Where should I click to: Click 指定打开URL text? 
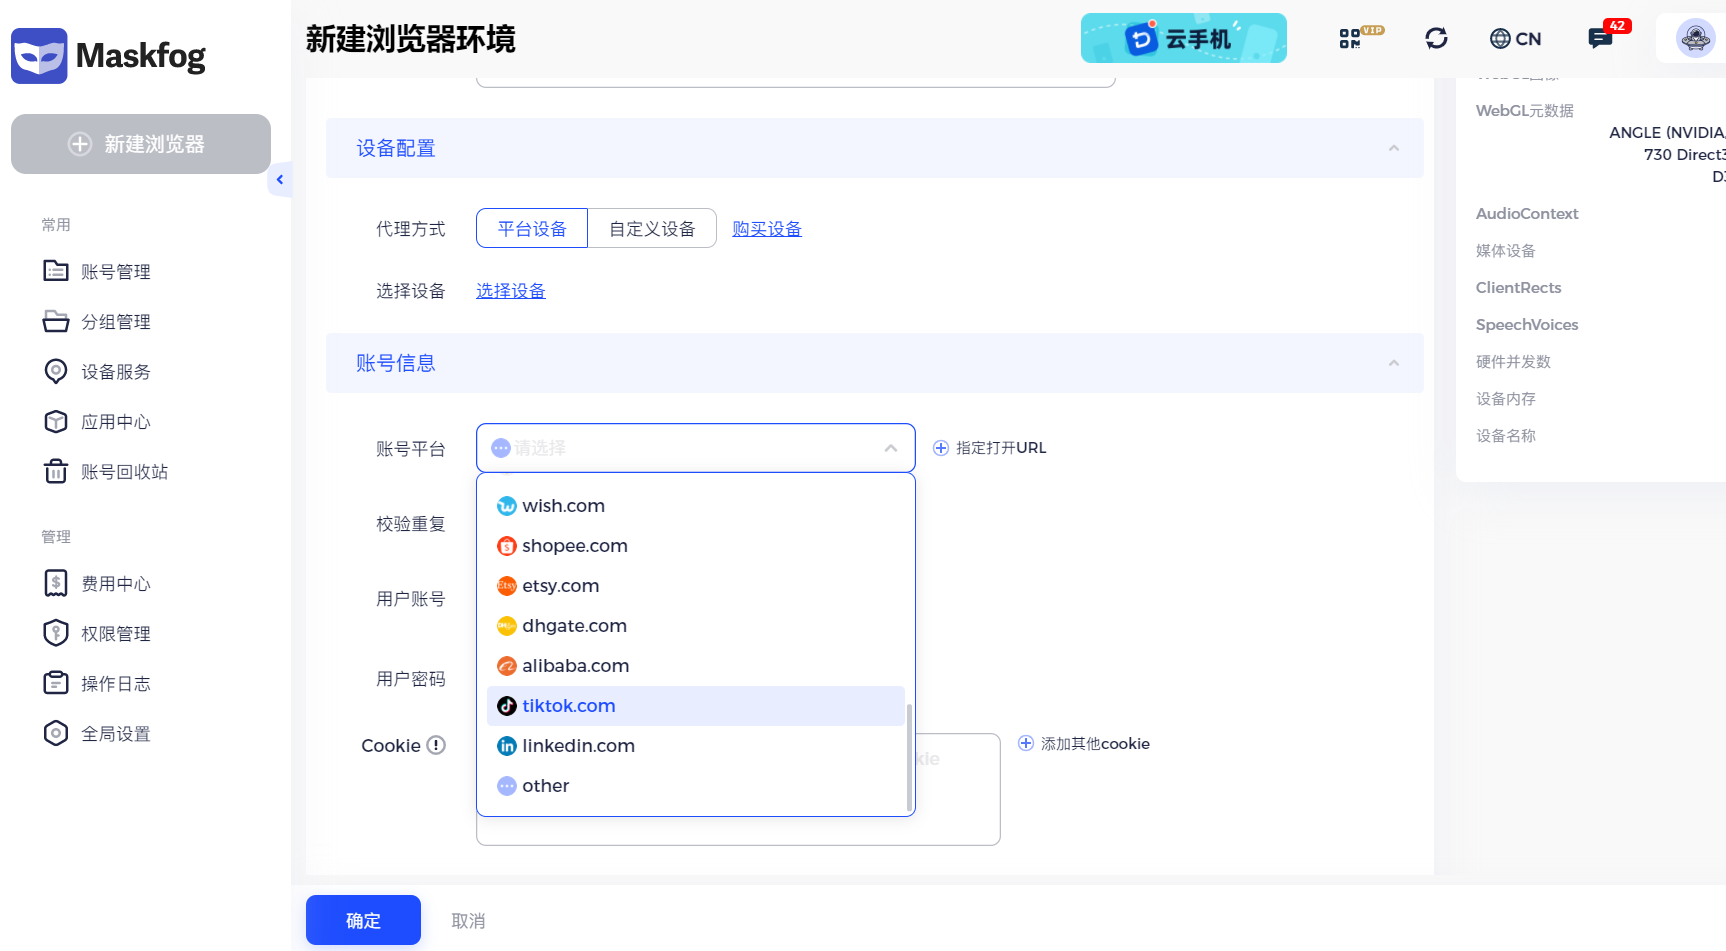pyautogui.click(x=1001, y=448)
